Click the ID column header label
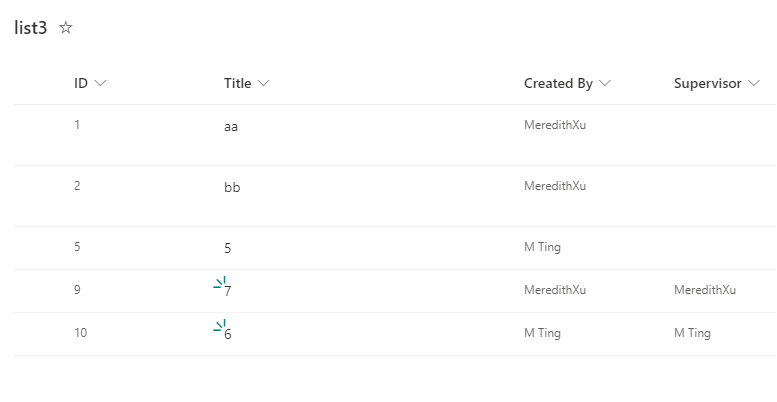The image size is (777, 402). coord(81,83)
